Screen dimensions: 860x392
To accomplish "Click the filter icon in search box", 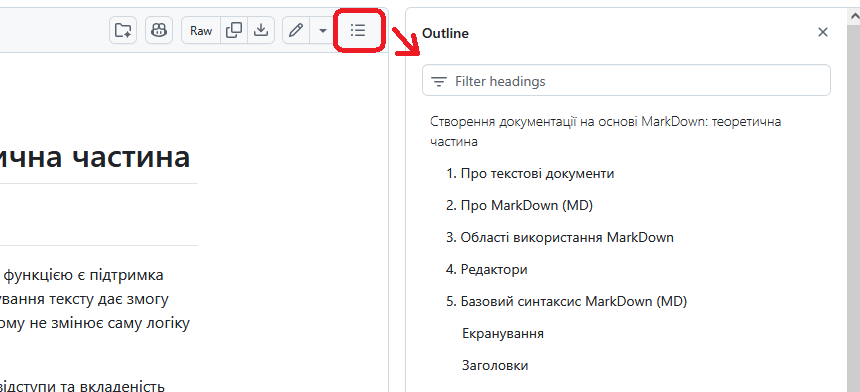I will point(438,82).
